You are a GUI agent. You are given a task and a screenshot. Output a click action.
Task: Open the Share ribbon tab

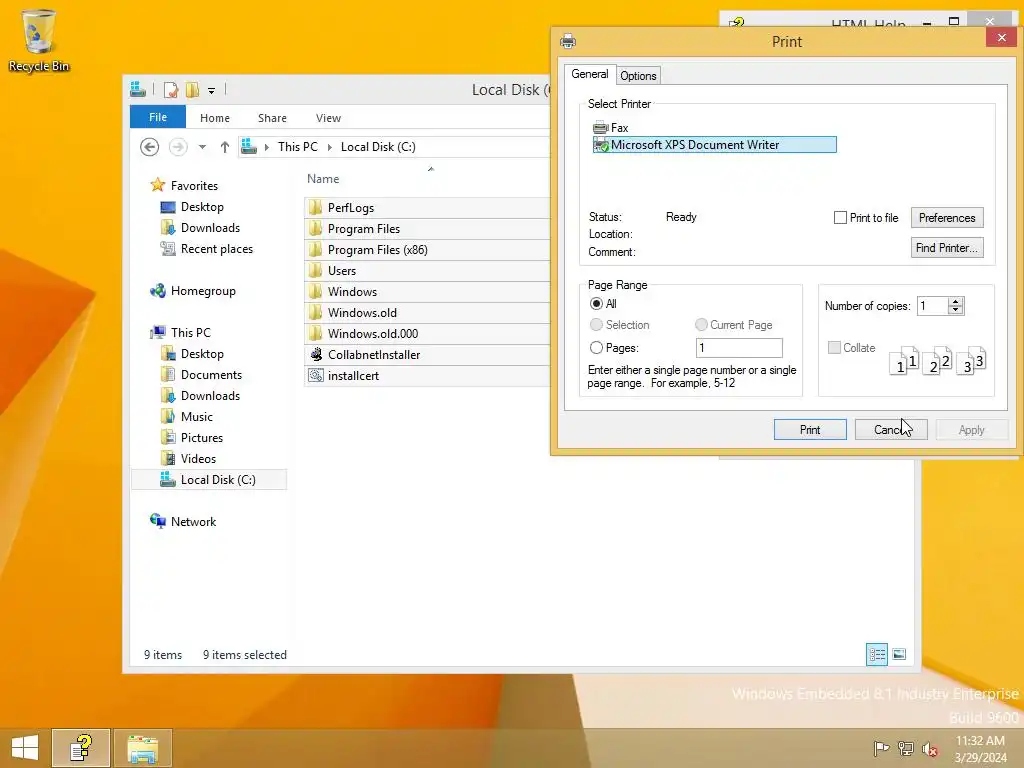[x=272, y=118]
